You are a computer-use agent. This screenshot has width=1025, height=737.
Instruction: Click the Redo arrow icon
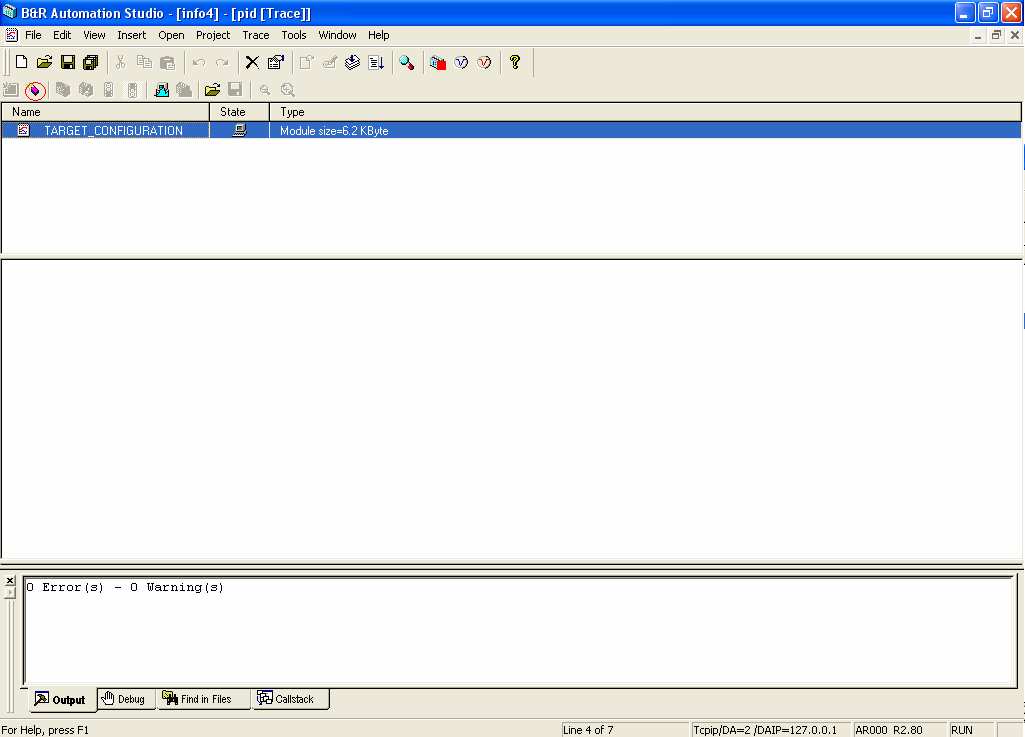point(222,62)
